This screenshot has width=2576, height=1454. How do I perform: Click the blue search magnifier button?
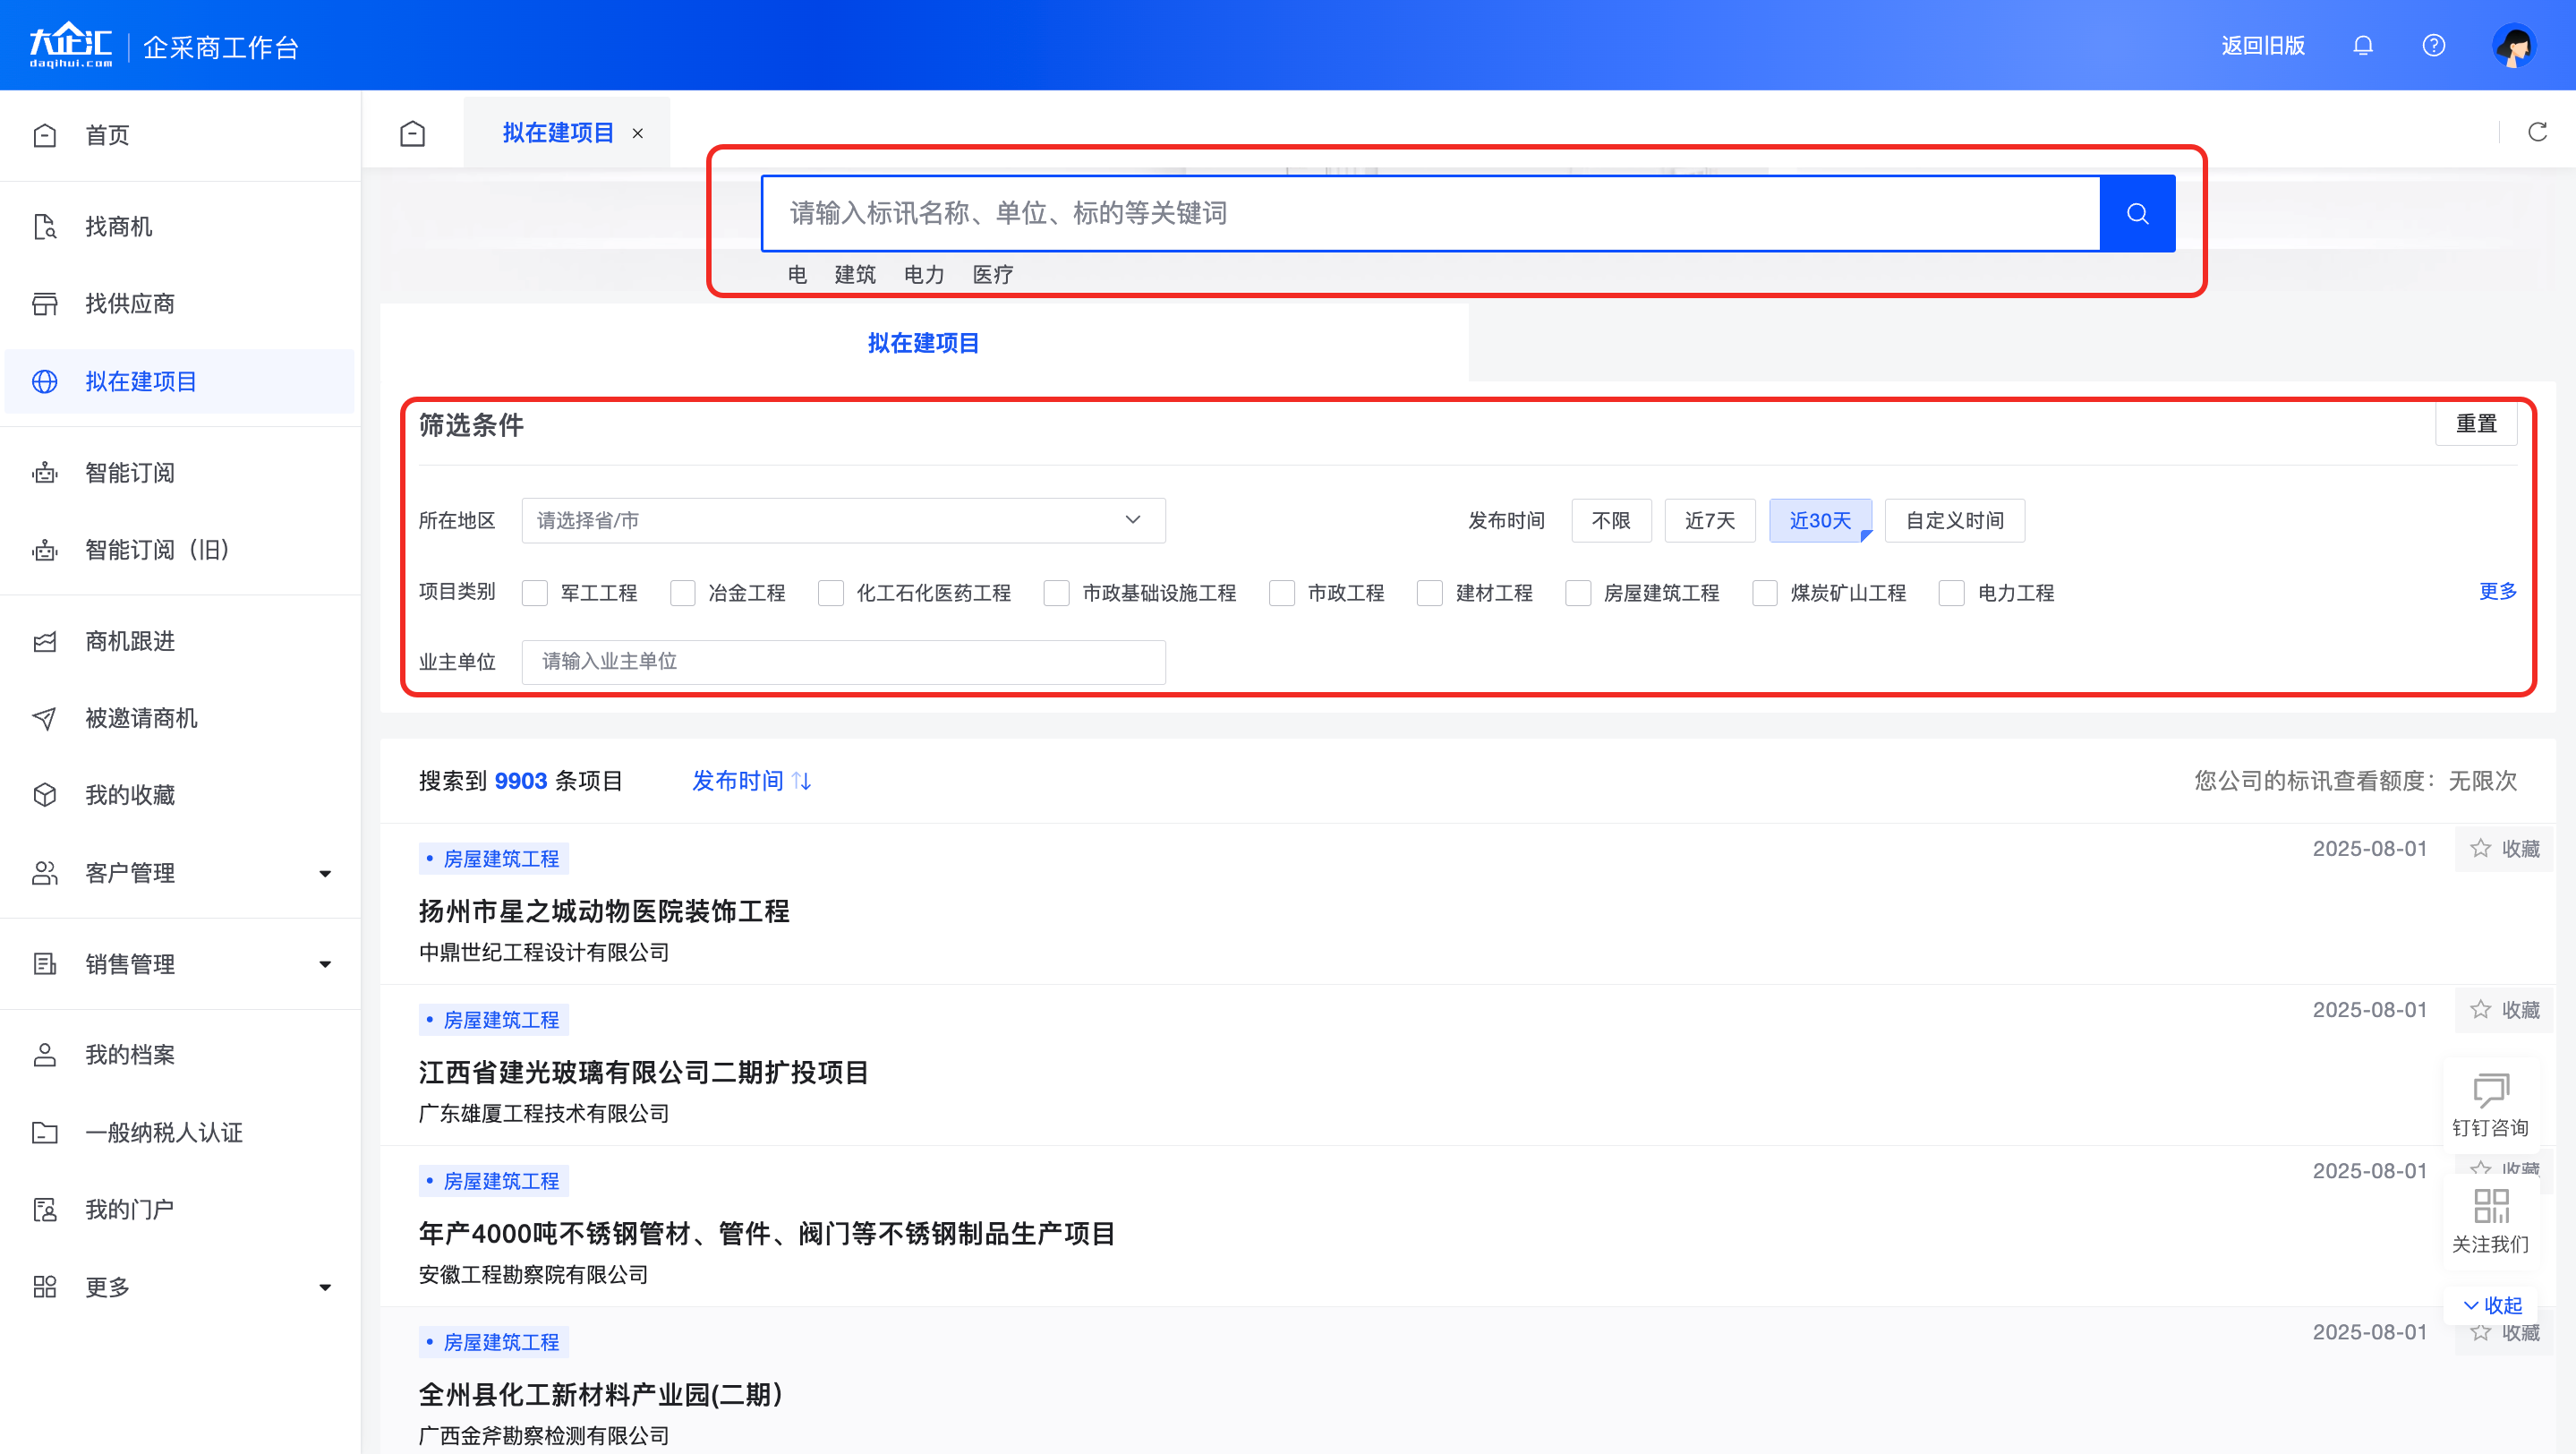2137,213
